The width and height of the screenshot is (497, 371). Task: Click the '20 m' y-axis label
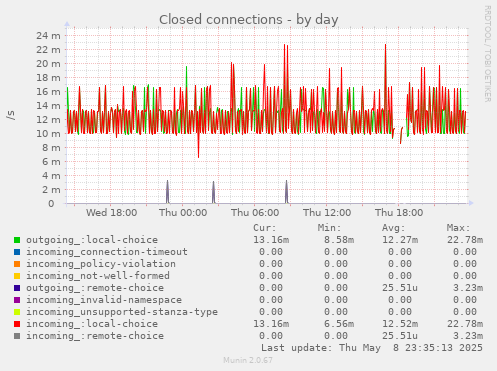(49, 64)
